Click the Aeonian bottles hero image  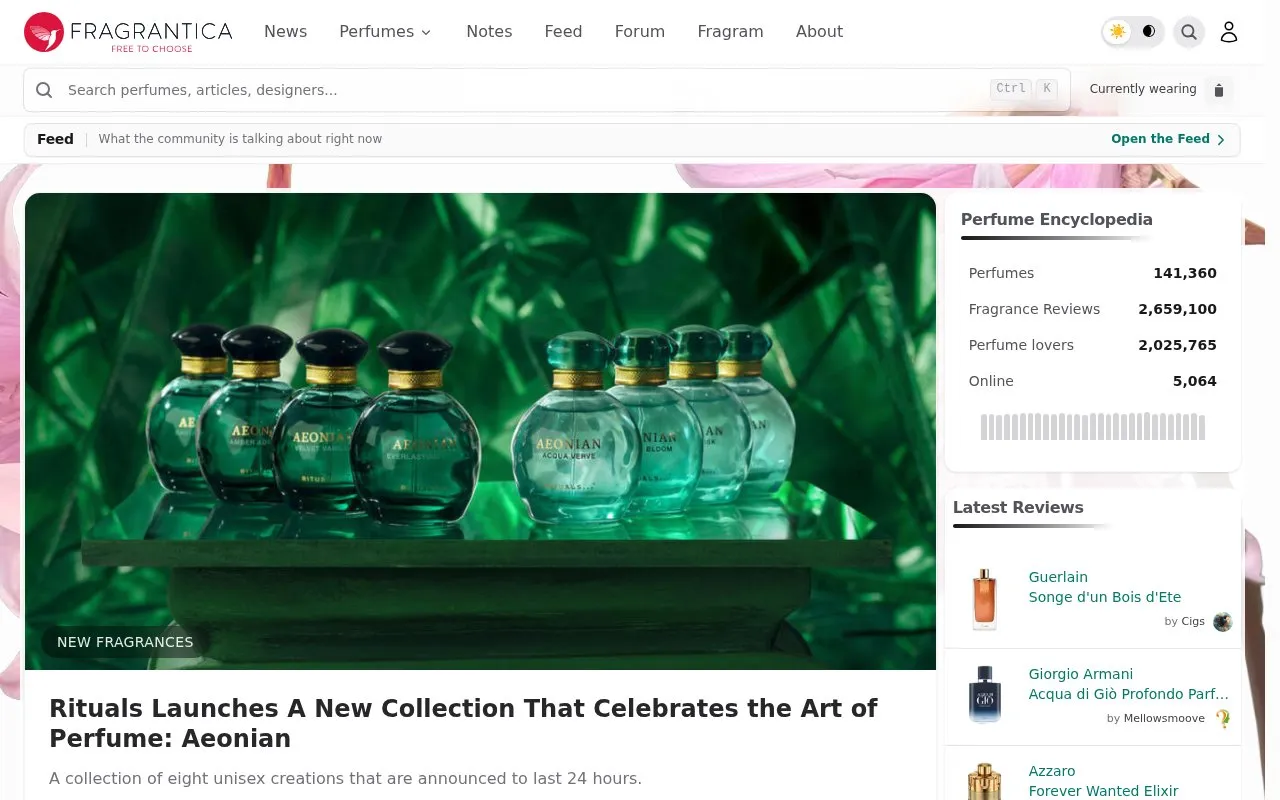click(480, 431)
